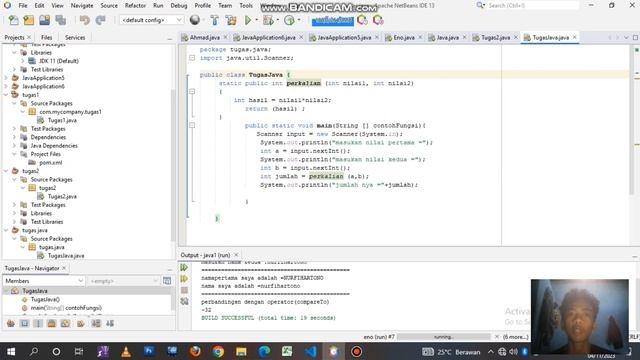Click the Clean and Build icon
The image size is (640, 360).
[231, 20]
